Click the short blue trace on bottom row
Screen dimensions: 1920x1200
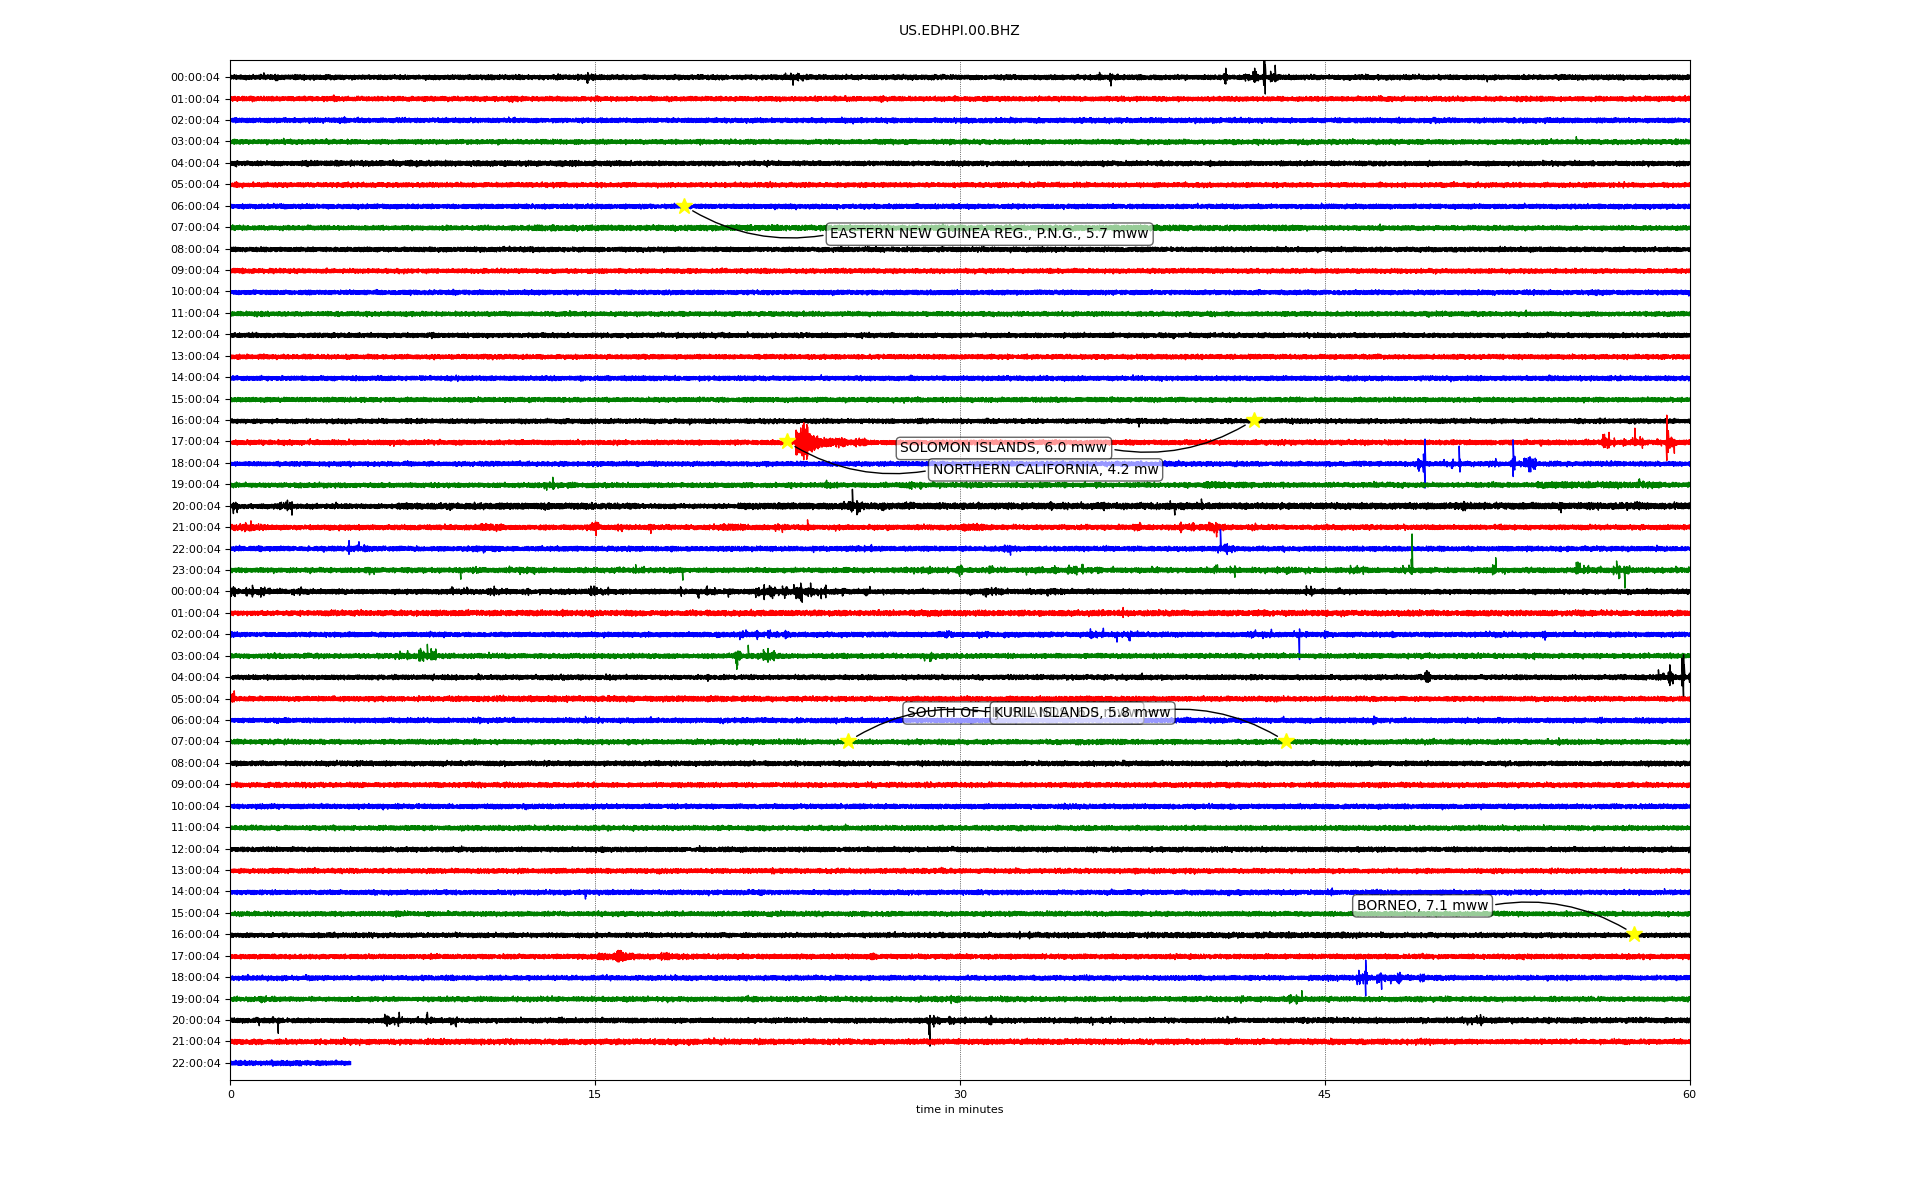(290, 1063)
